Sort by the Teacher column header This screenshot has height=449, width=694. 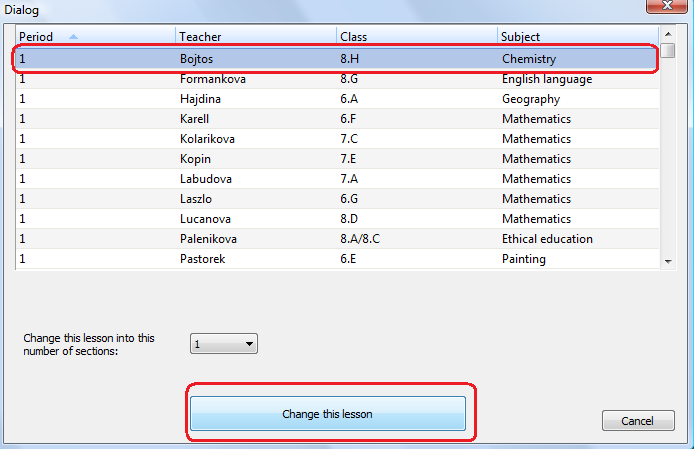click(256, 36)
